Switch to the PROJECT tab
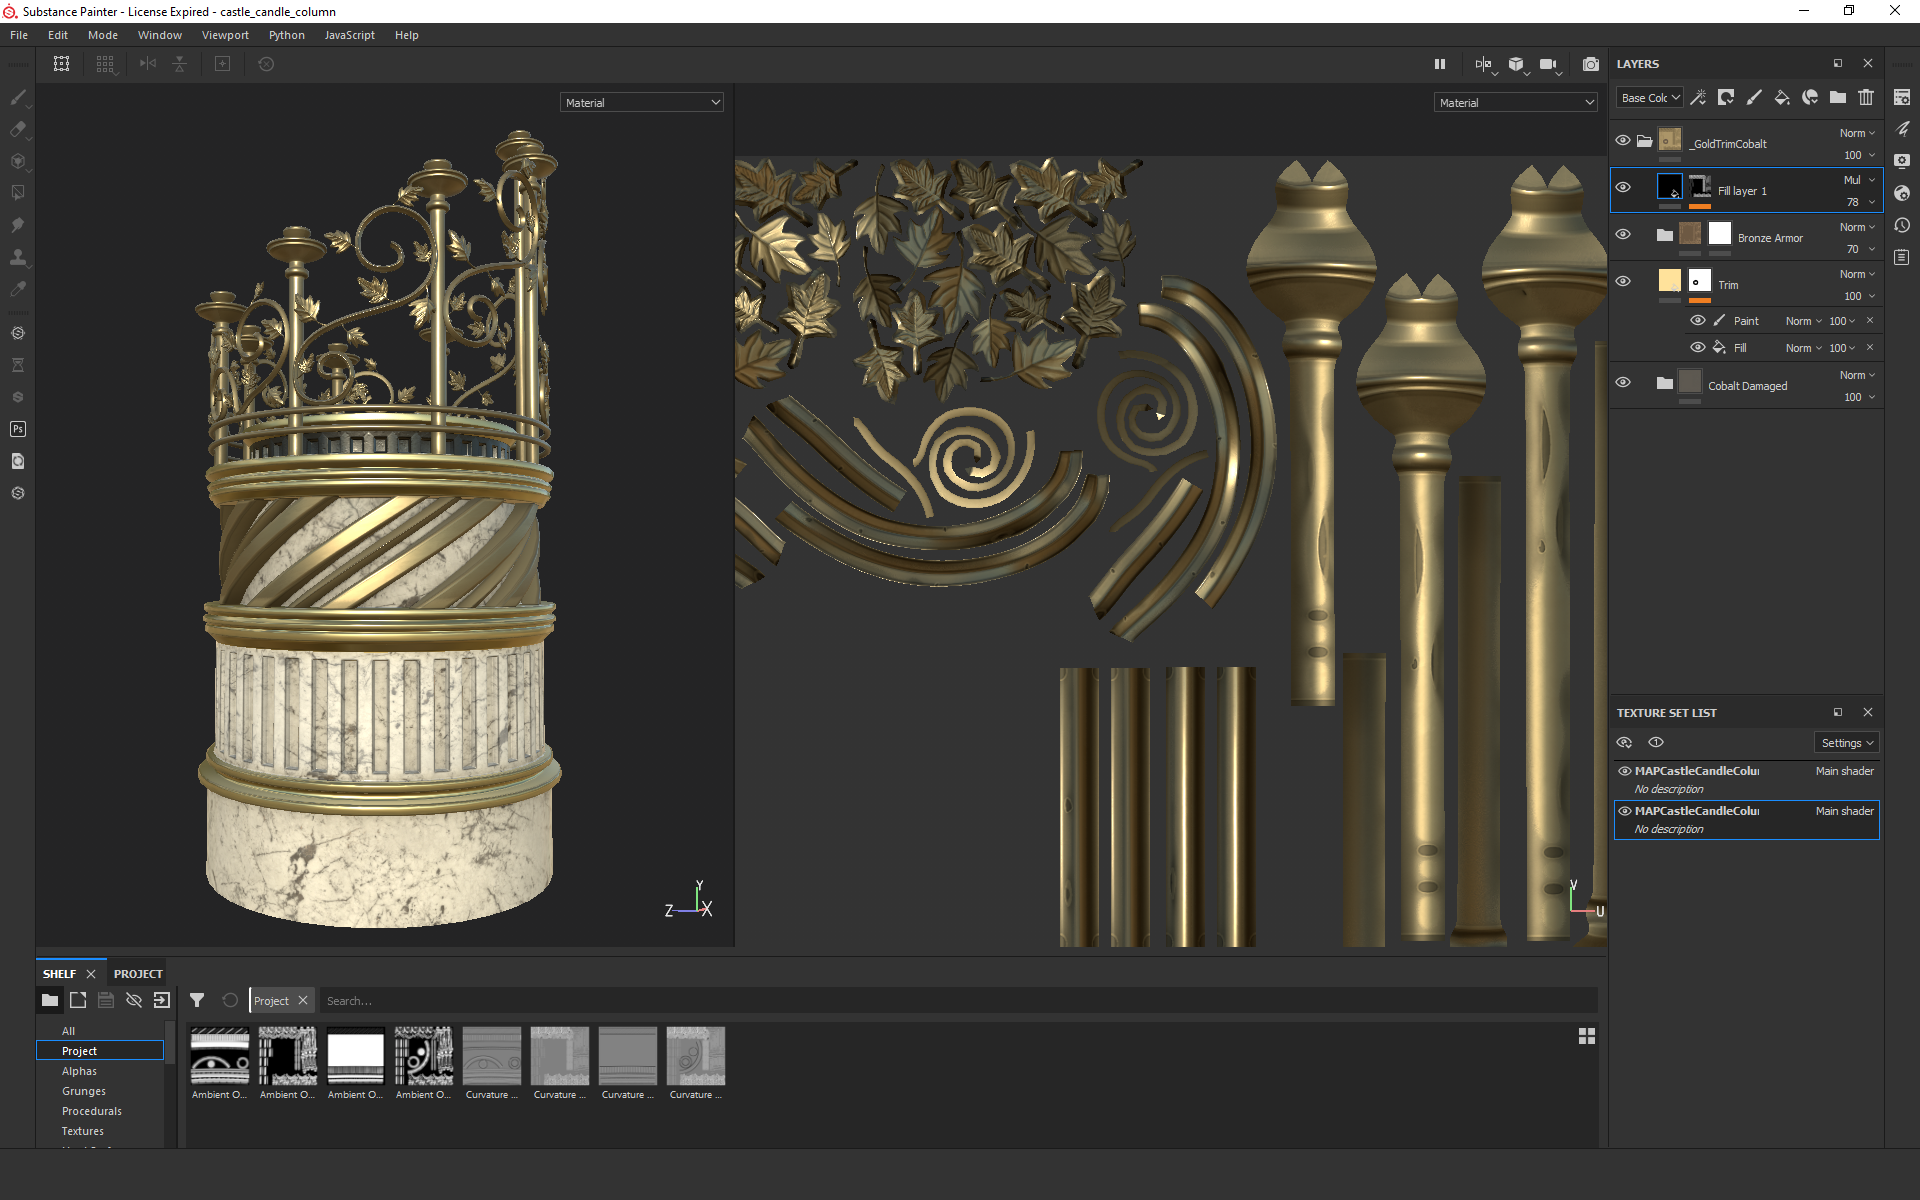 tap(138, 974)
